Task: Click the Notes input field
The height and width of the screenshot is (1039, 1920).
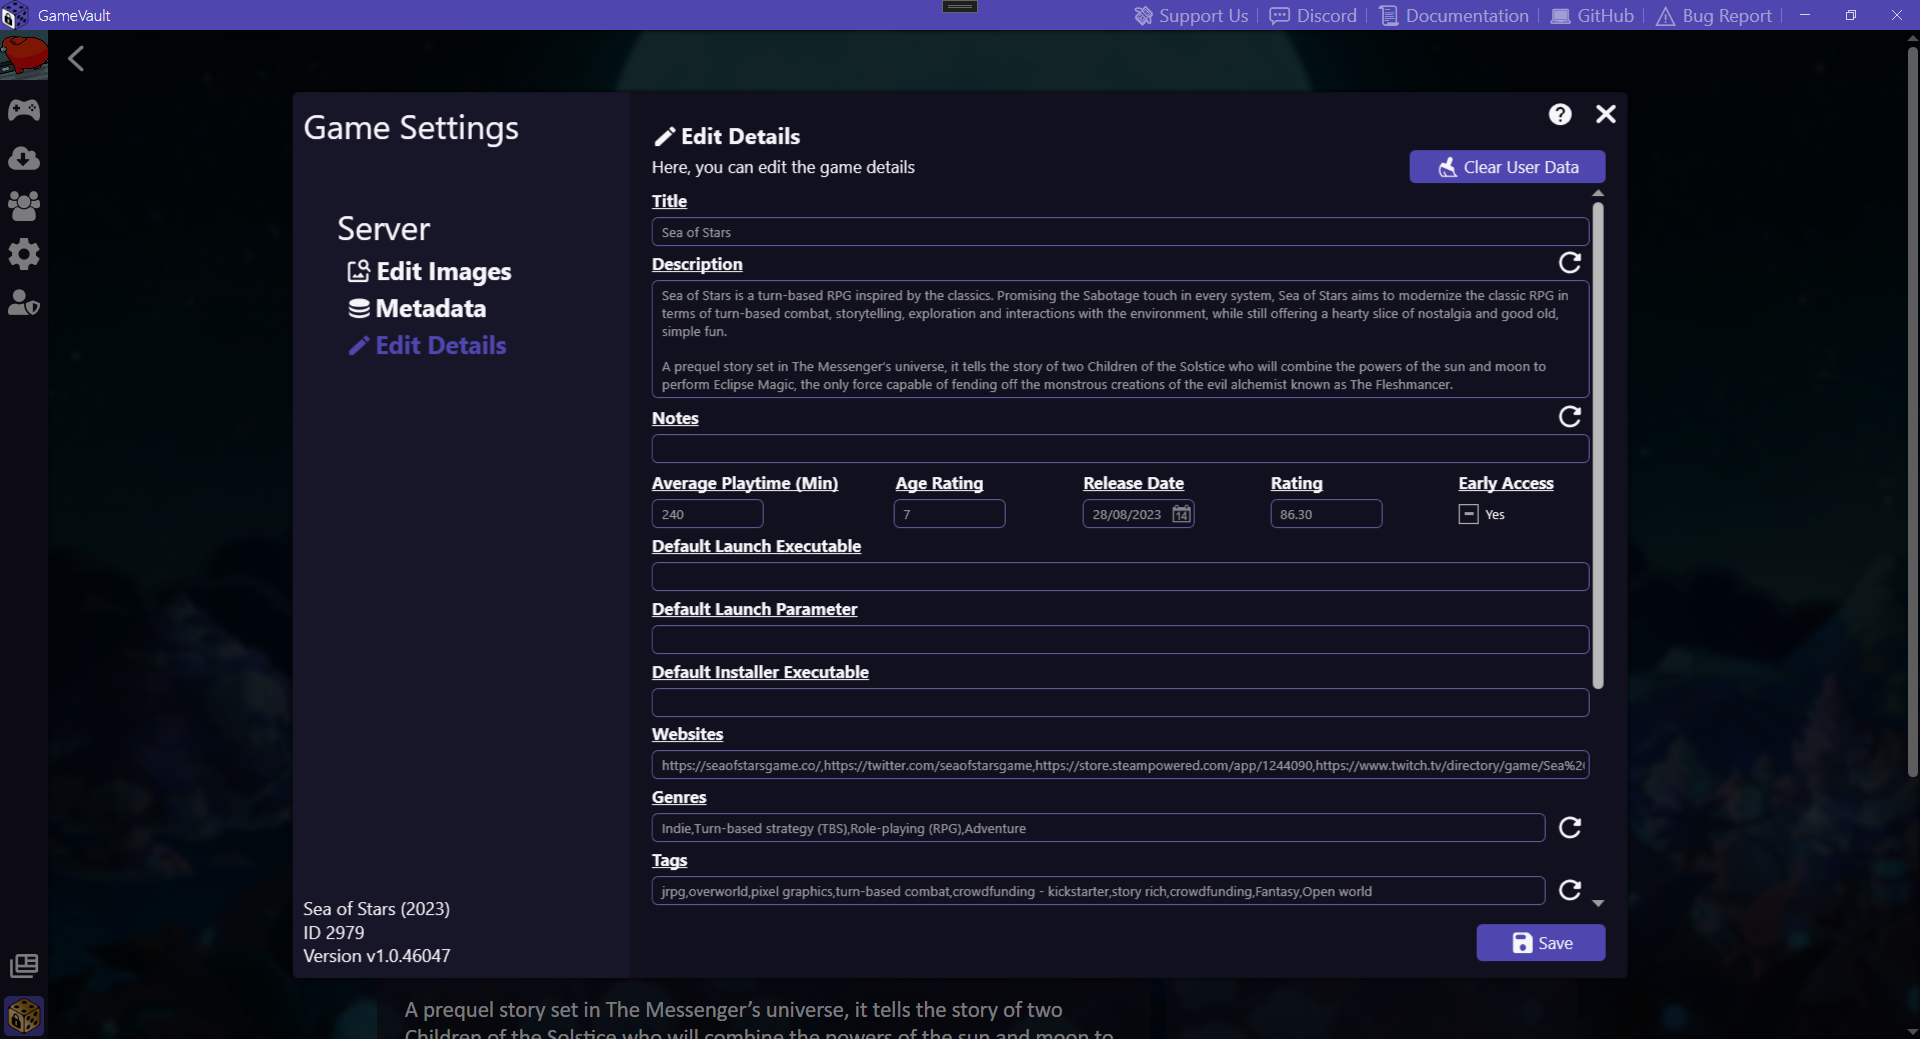Action: click(1120, 448)
